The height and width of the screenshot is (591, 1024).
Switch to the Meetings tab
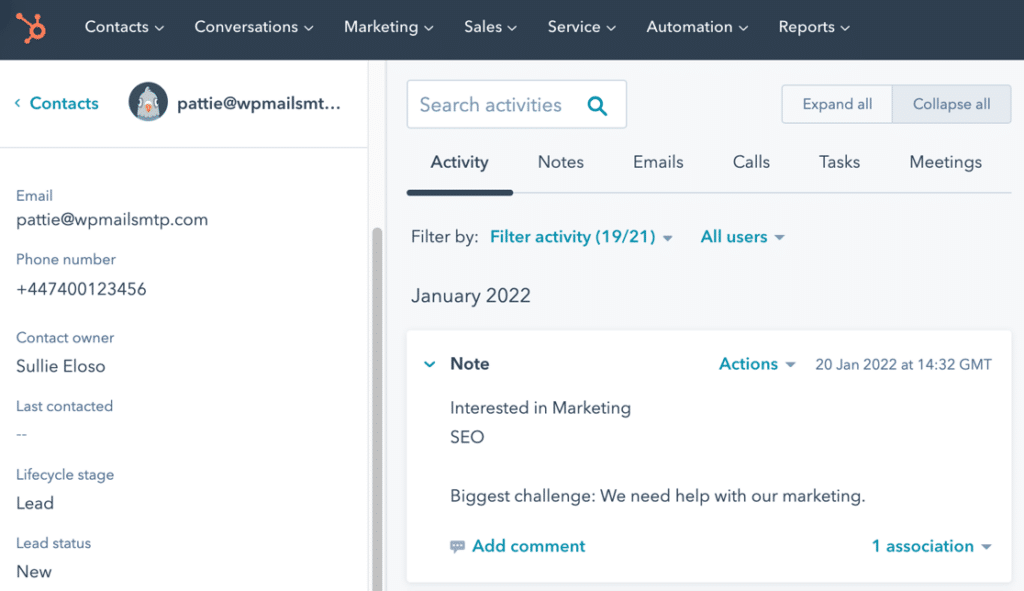click(x=944, y=162)
